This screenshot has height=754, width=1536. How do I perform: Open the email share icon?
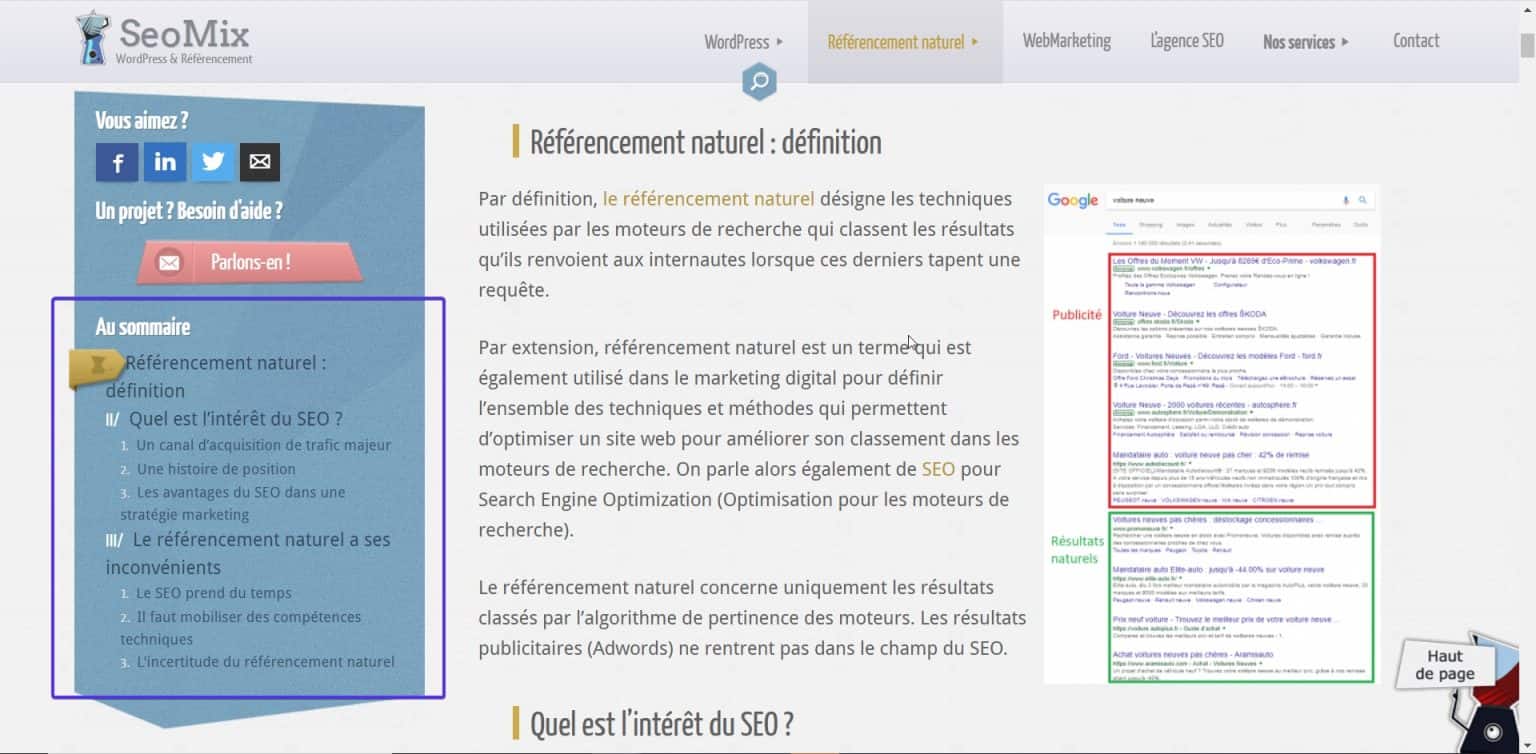[x=260, y=162]
